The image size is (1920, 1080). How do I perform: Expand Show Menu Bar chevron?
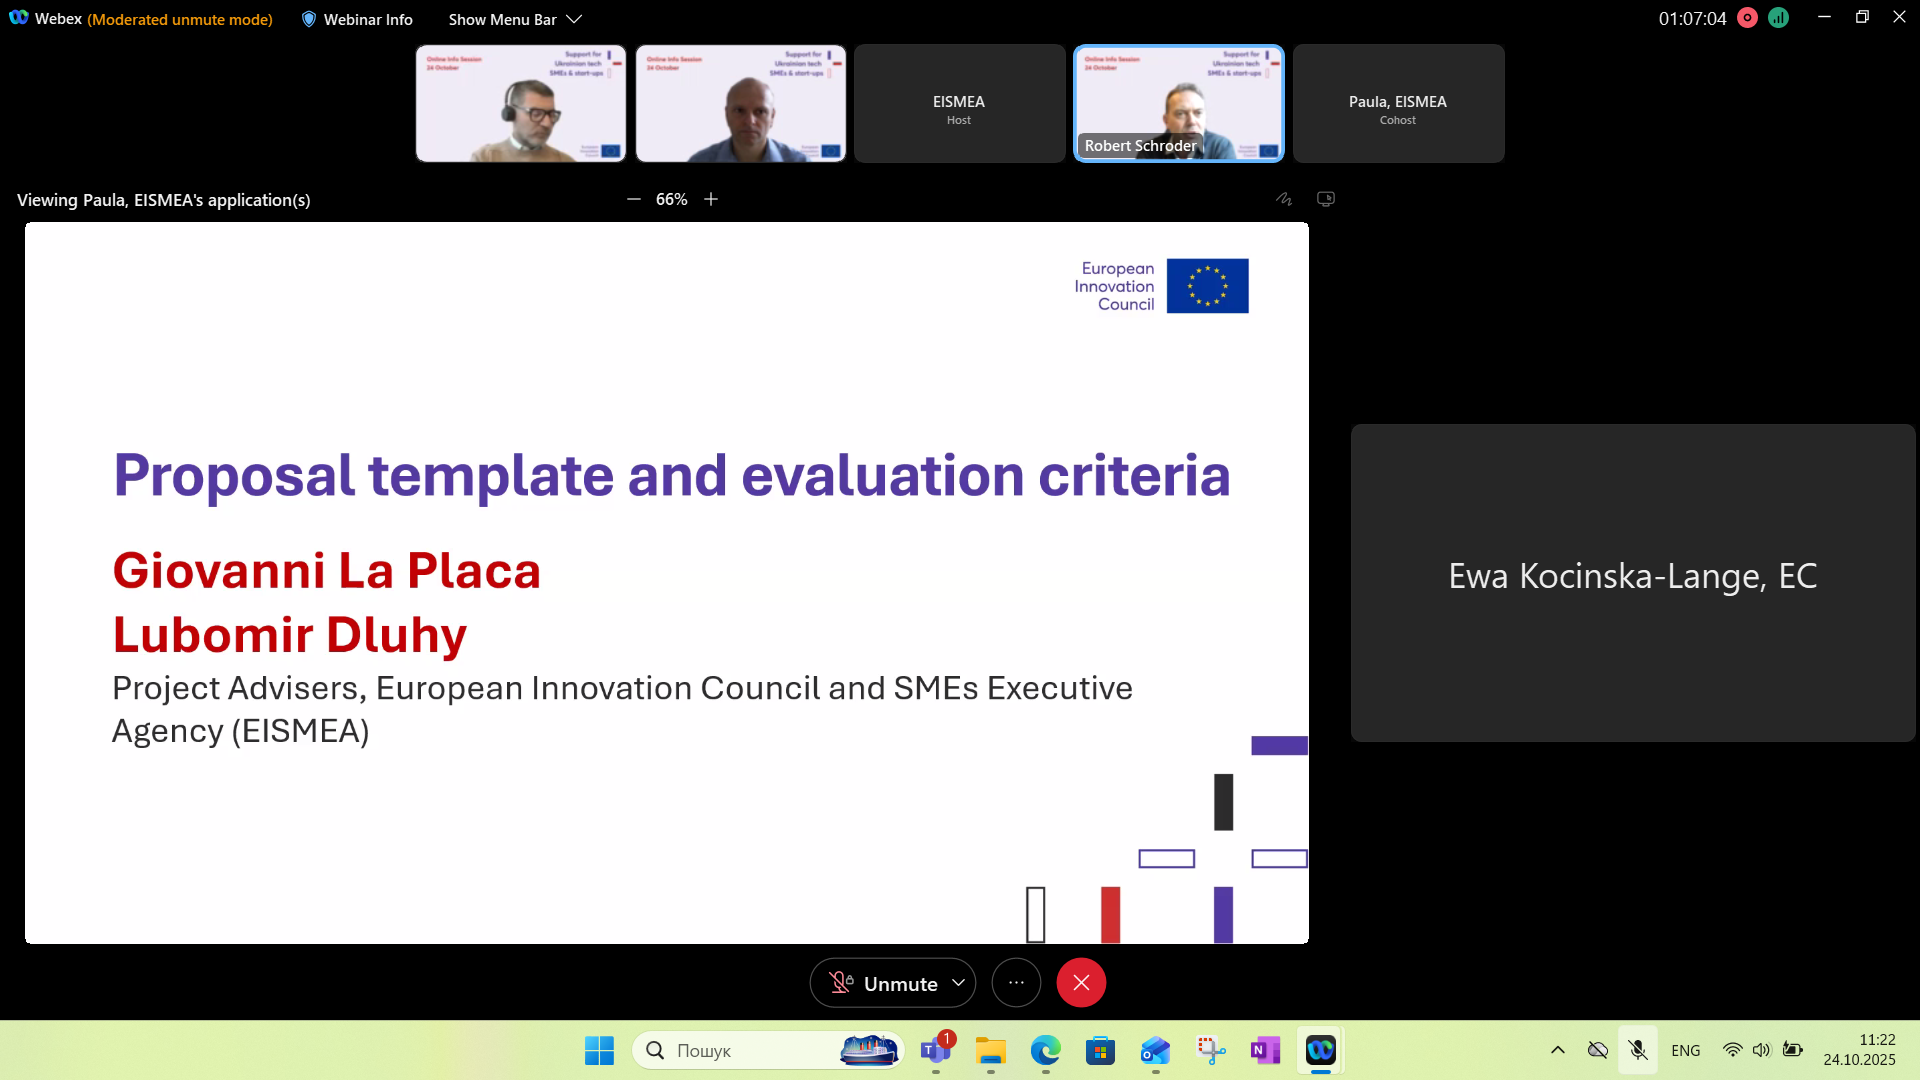coord(574,19)
